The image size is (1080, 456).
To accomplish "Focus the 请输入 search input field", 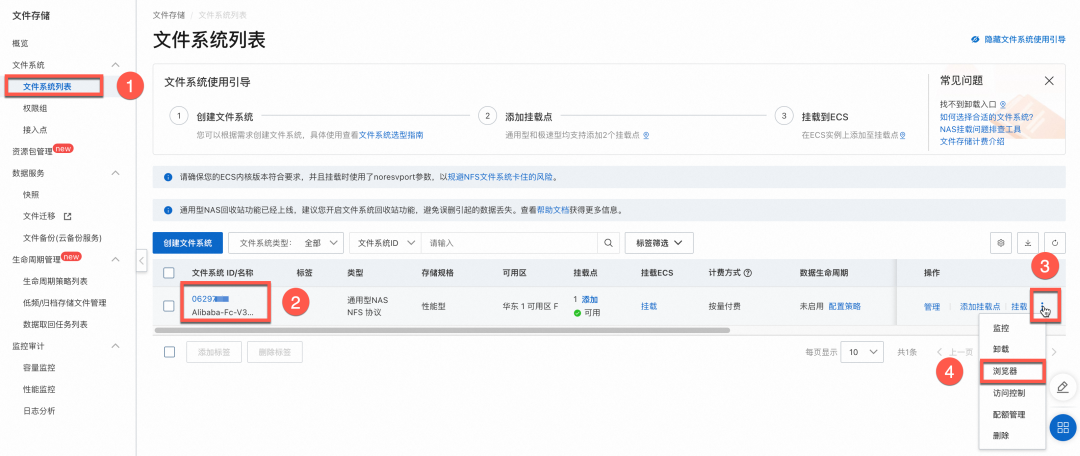I will [510, 243].
